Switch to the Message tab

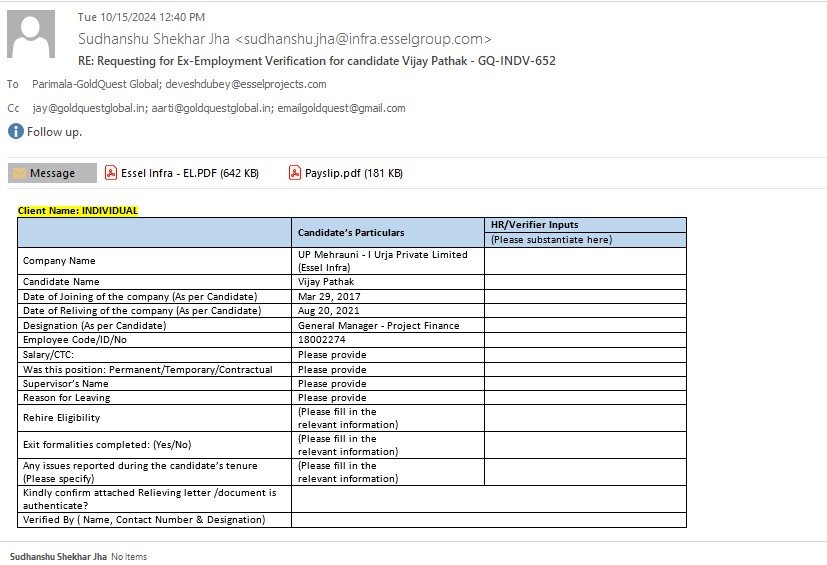point(52,173)
